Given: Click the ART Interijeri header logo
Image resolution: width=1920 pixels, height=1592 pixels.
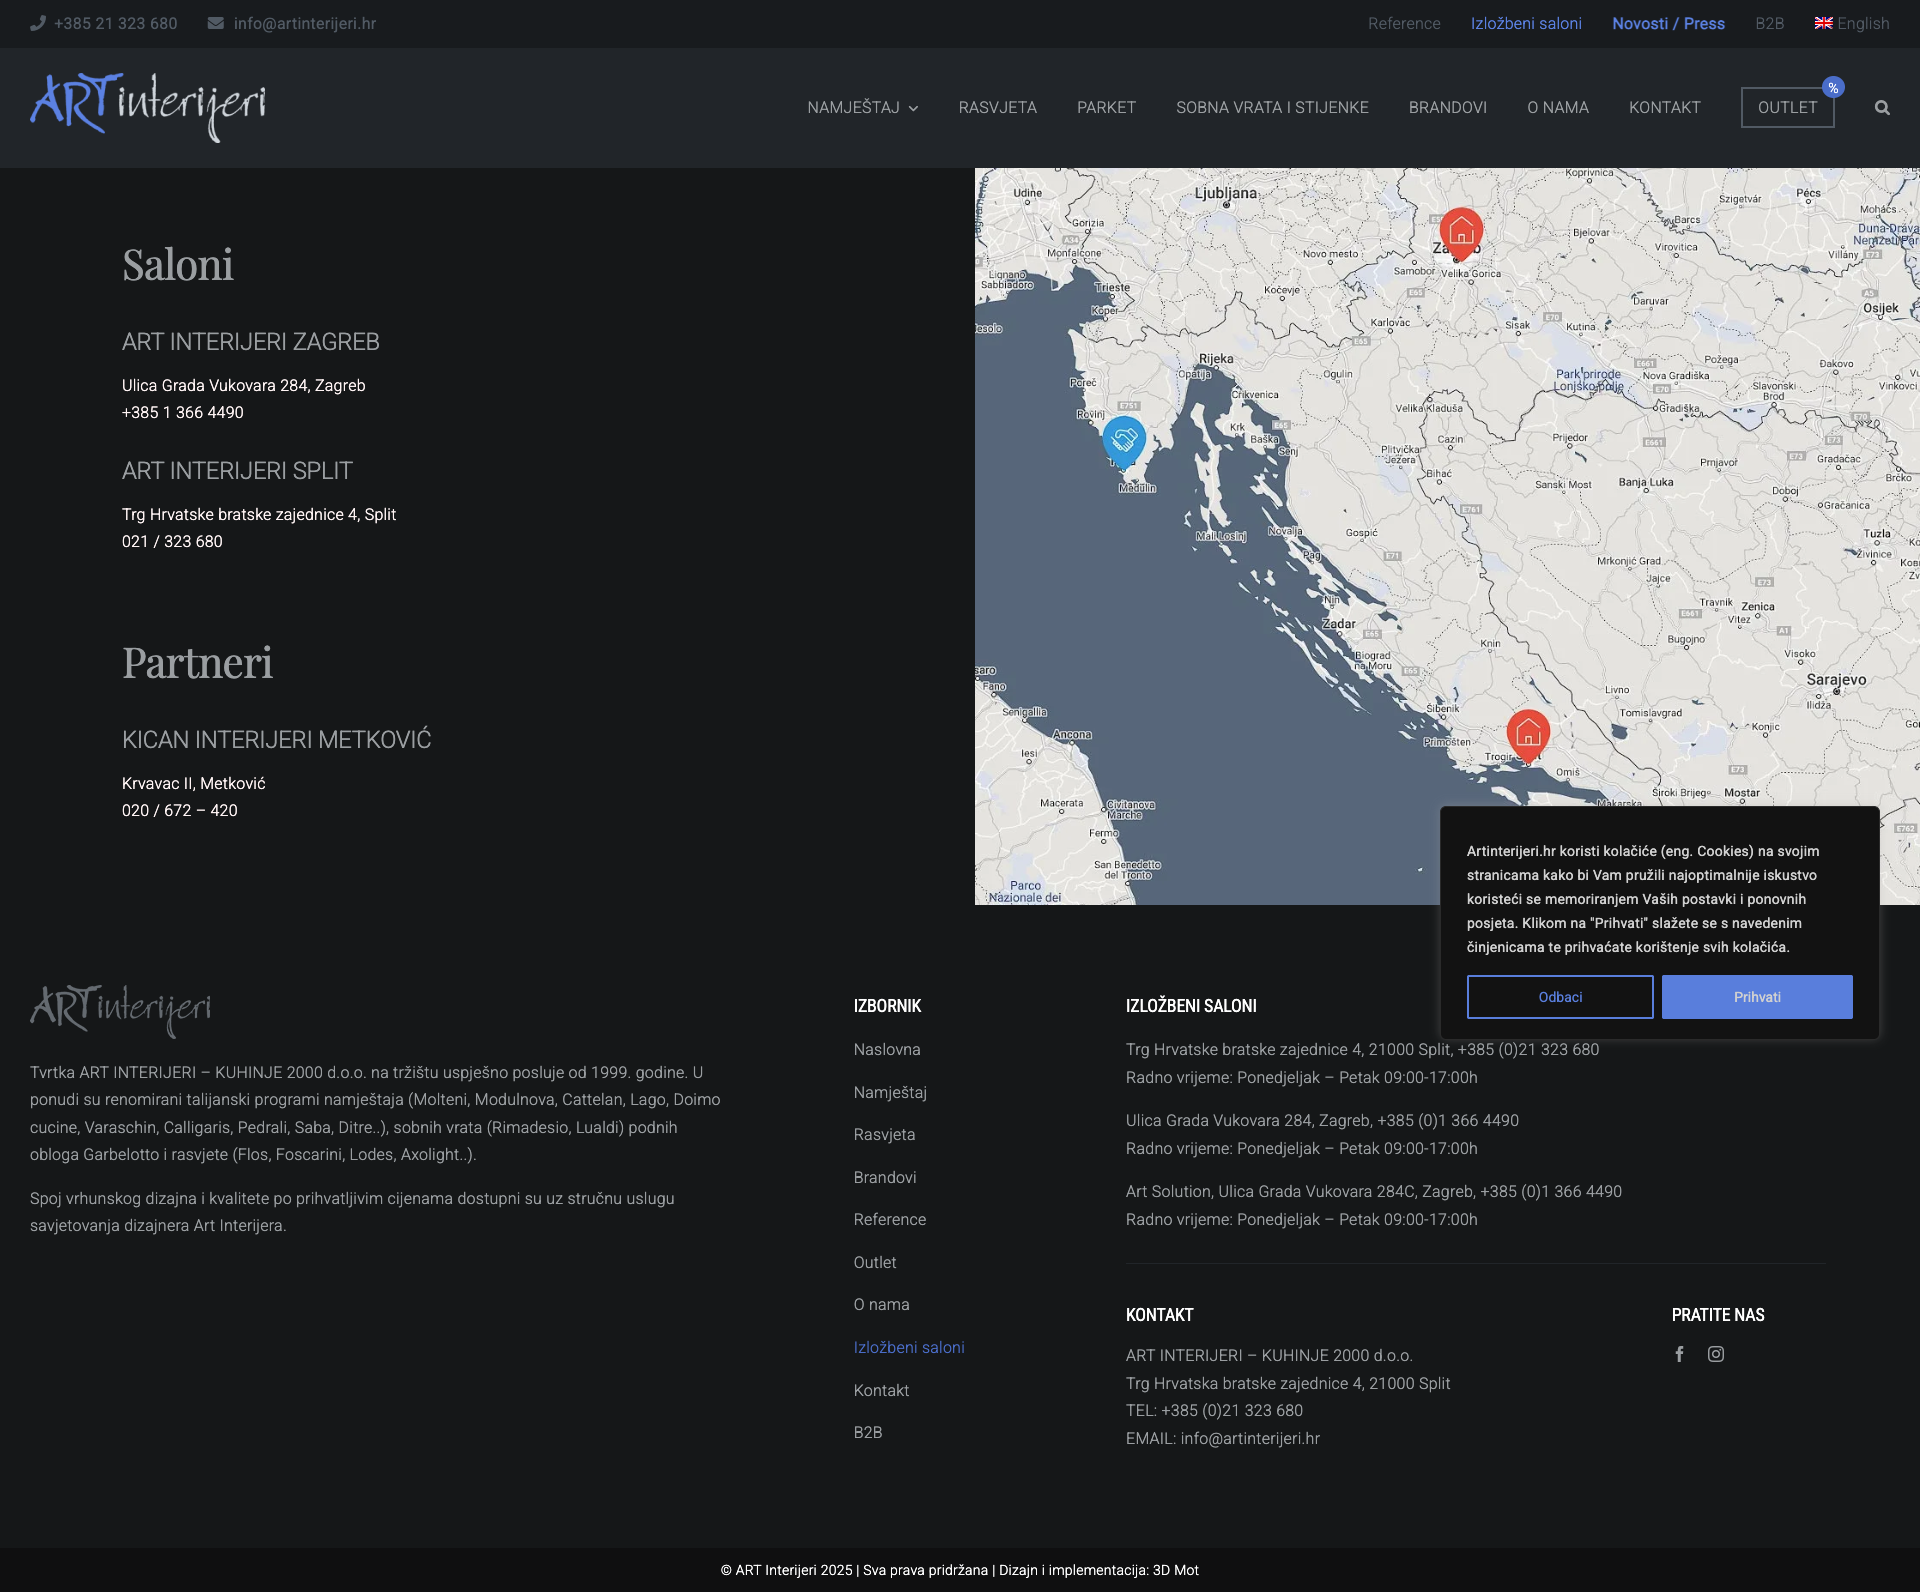Looking at the screenshot, I should click(x=148, y=107).
